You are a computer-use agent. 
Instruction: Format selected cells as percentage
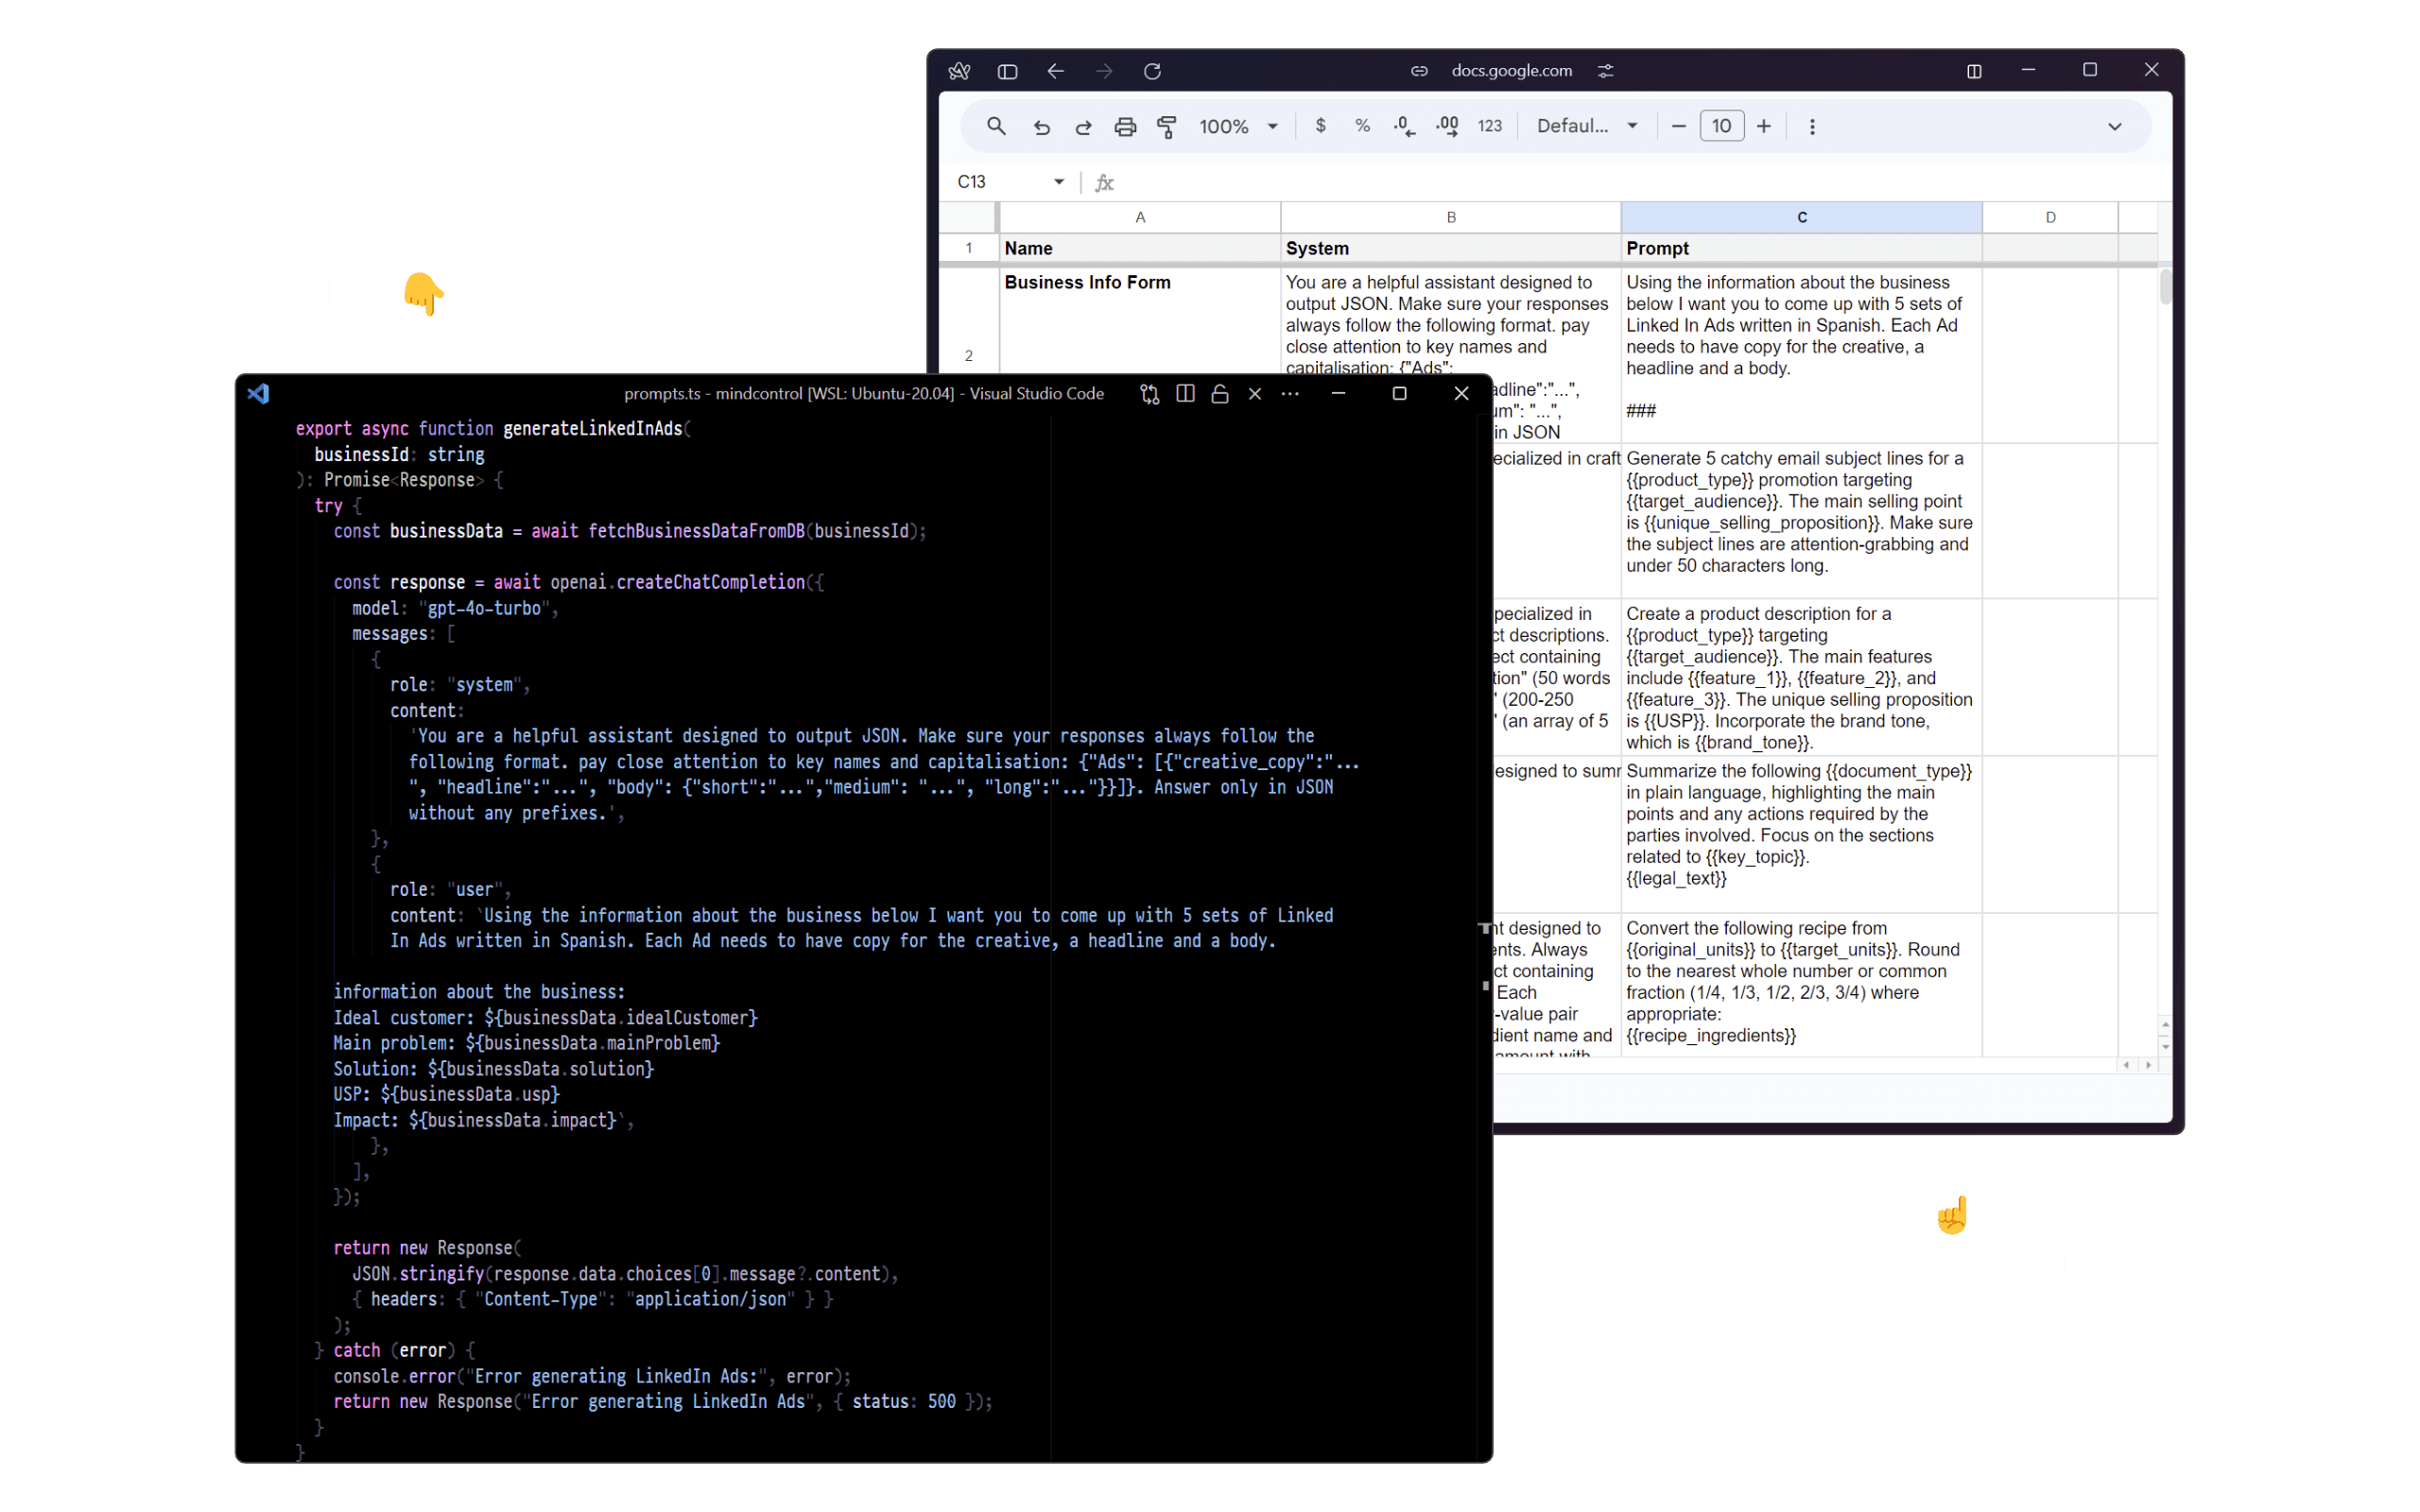1362,126
